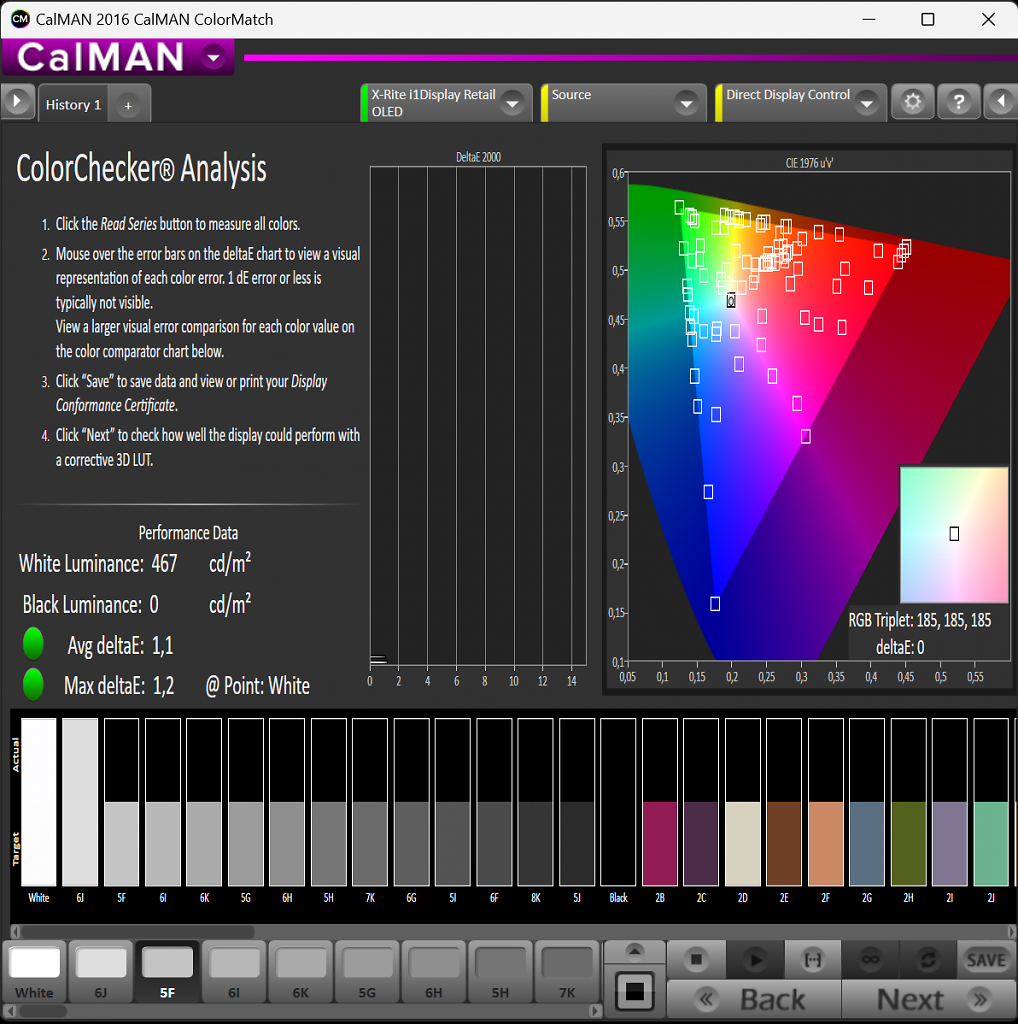Viewport: 1018px width, 1024px height.
Task: Click the SAVE button
Action: coord(987,959)
